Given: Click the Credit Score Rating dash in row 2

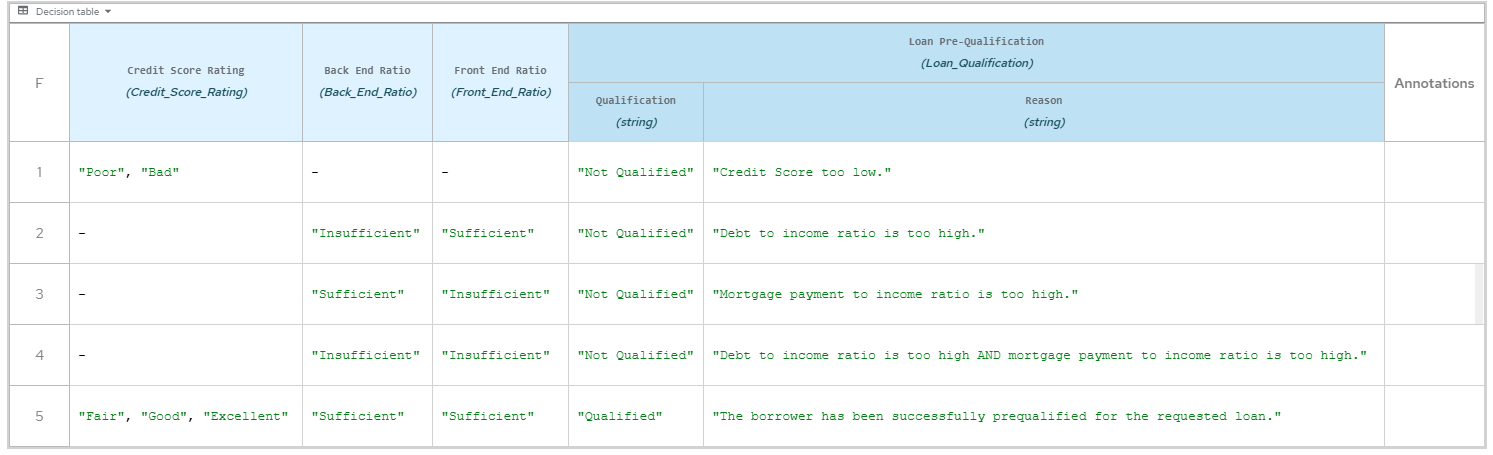Looking at the screenshot, I should [186, 233].
